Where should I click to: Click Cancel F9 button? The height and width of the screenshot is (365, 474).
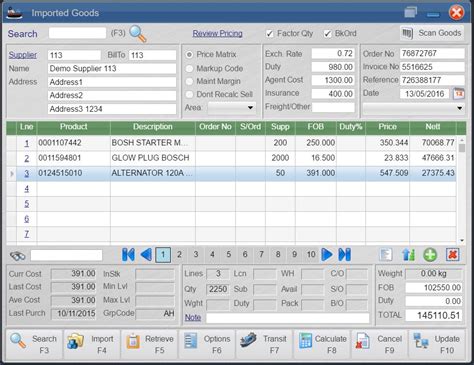point(379,344)
